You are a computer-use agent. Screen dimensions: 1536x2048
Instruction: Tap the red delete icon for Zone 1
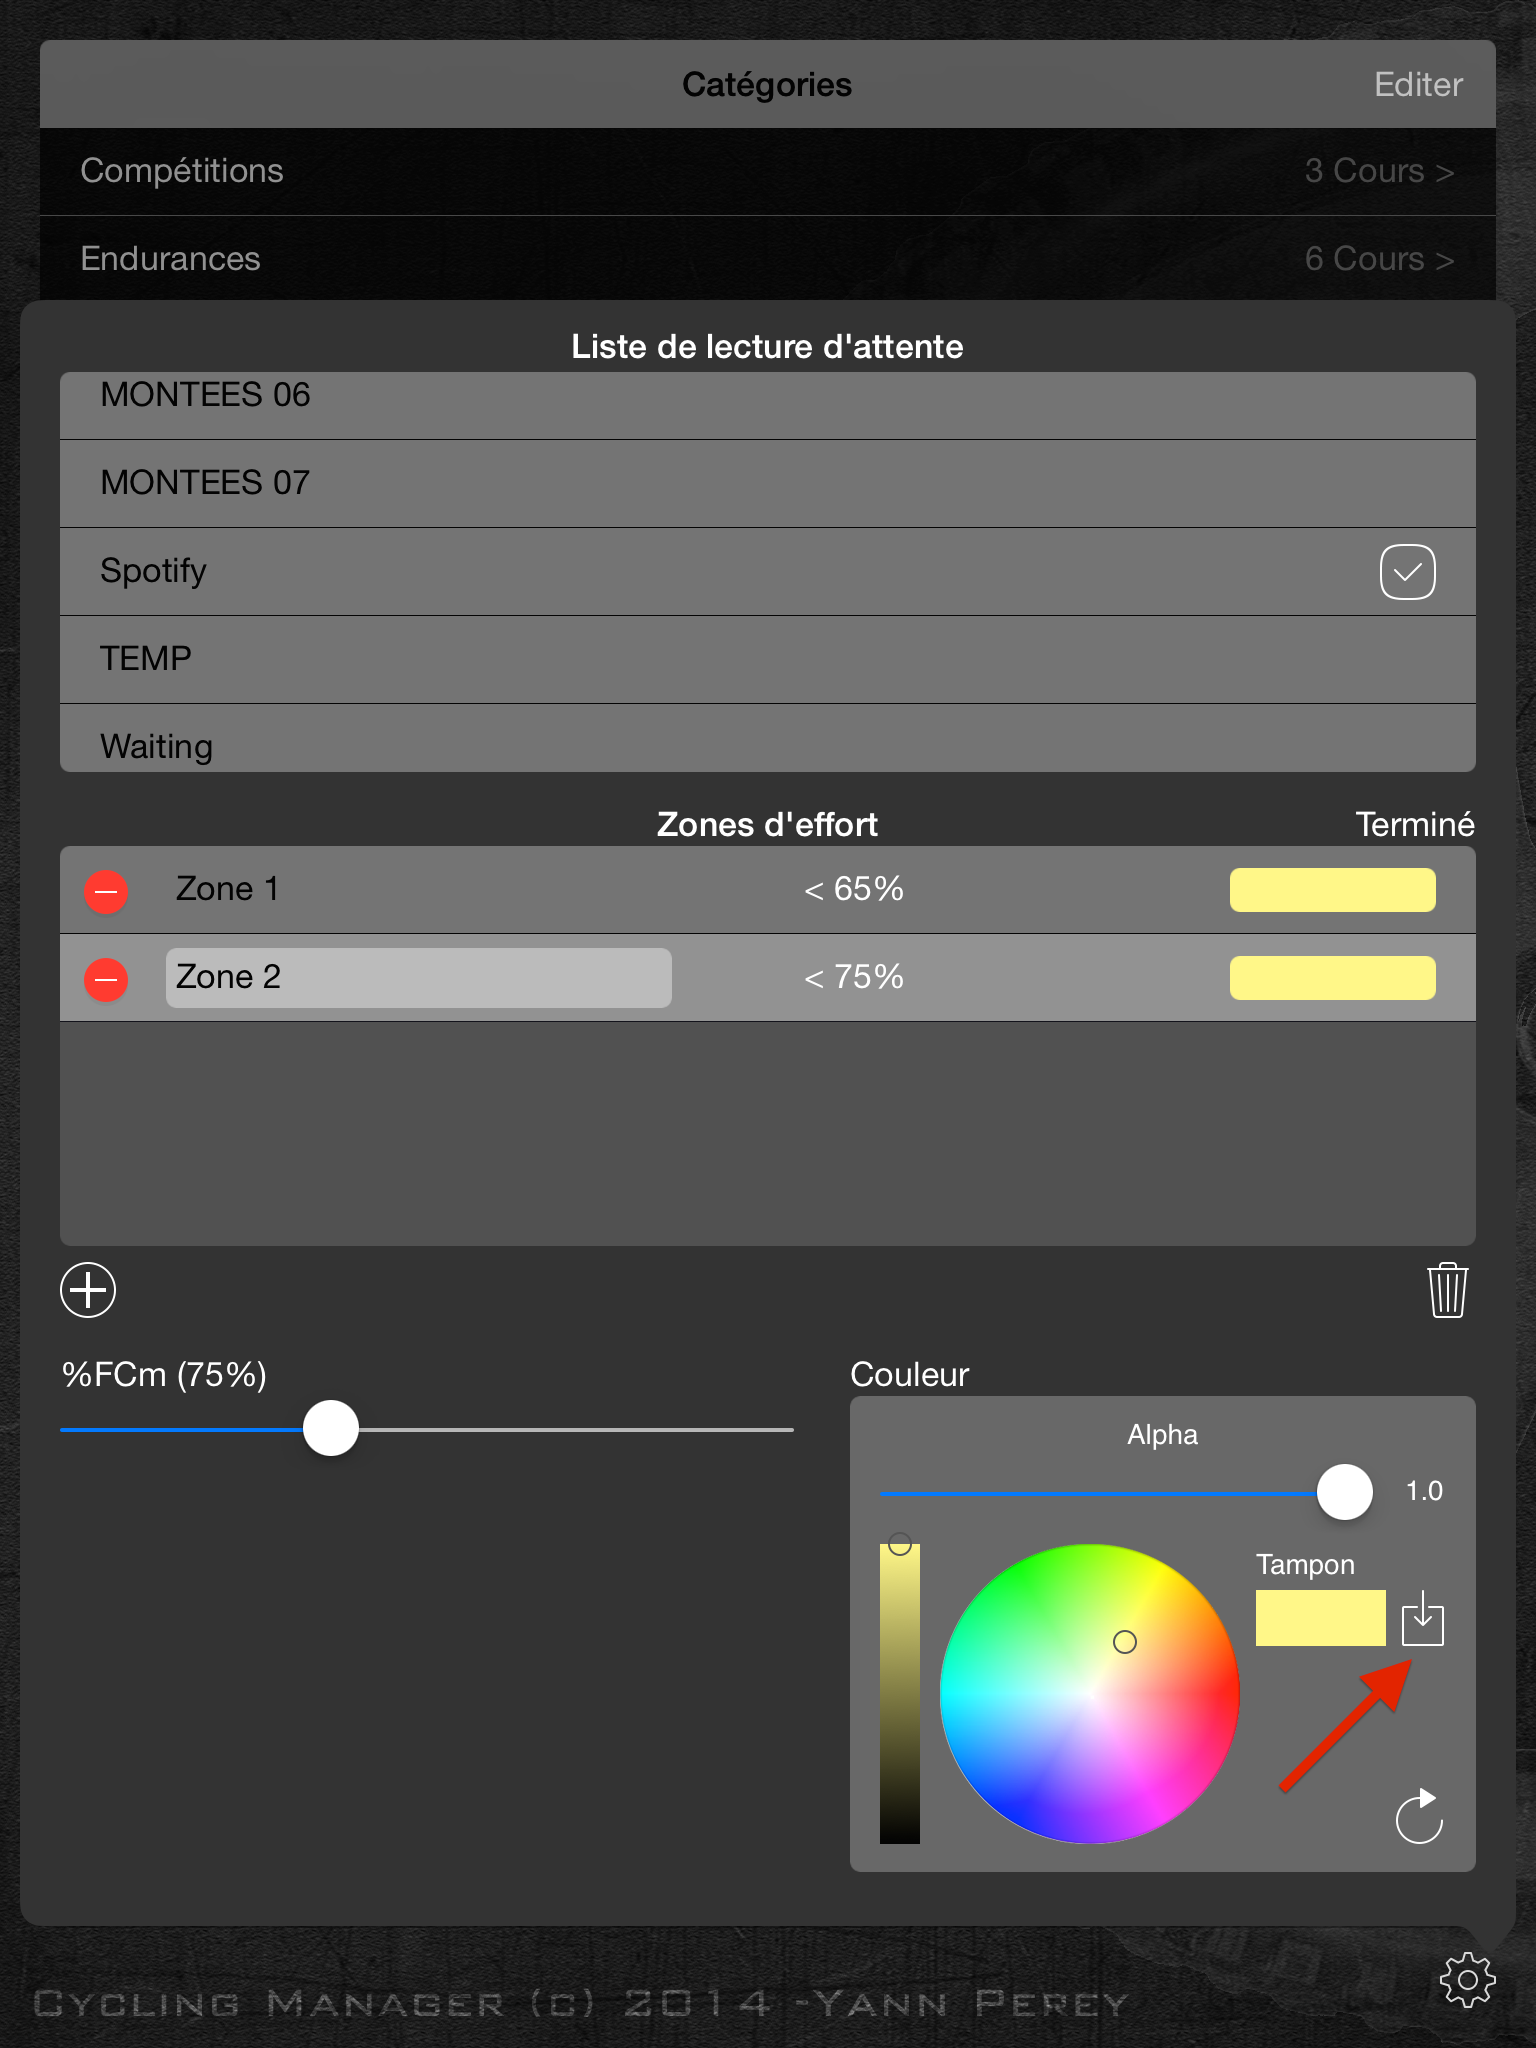(x=106, y=891)
